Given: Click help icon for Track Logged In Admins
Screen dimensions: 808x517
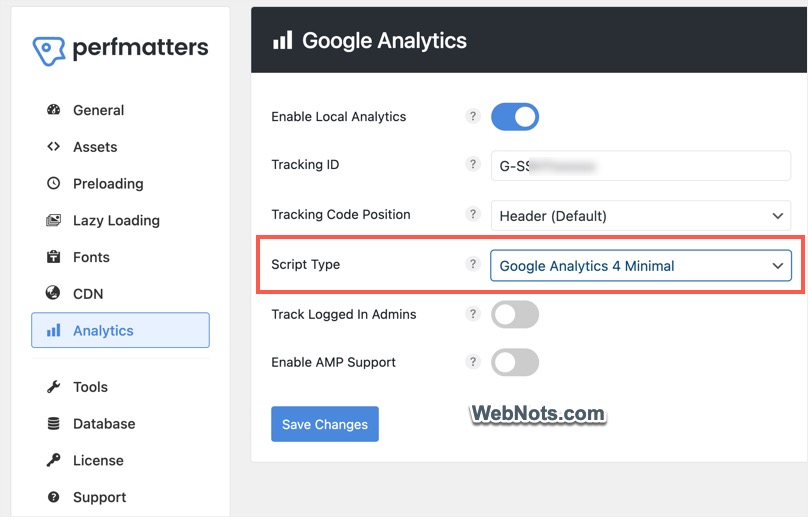Looking at the screenshot, I should (x=473, y=314).
